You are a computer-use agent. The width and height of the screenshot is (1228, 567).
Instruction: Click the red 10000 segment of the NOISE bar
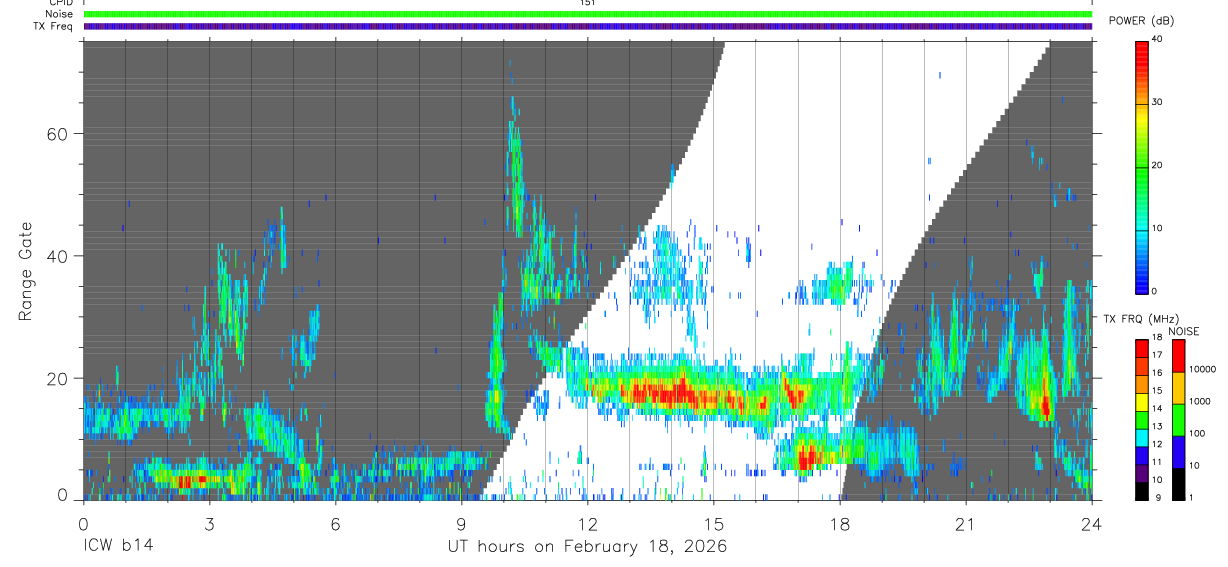tap(1178, 356)
